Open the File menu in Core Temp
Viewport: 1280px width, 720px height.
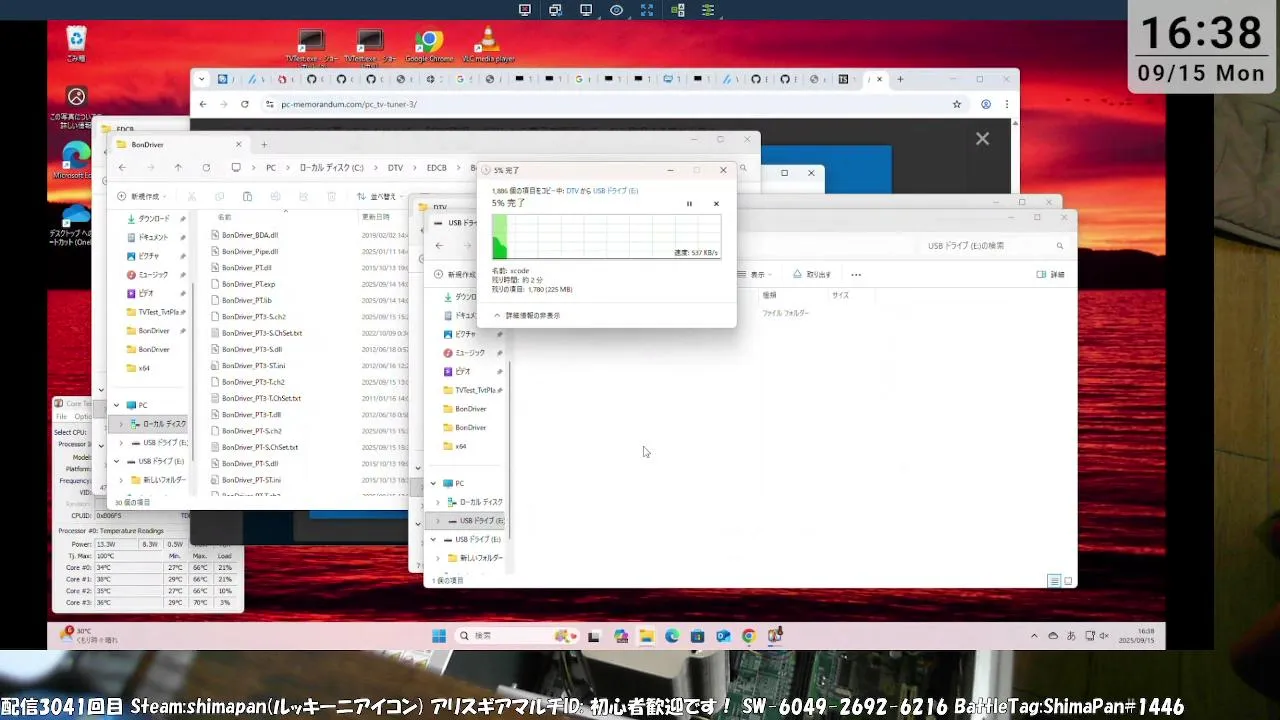click(61, 417)
